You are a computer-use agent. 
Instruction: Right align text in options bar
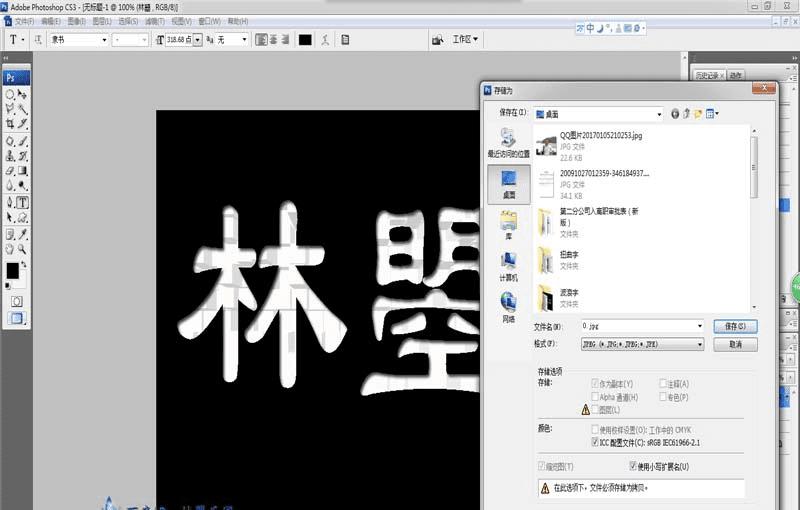pos(285,39)
